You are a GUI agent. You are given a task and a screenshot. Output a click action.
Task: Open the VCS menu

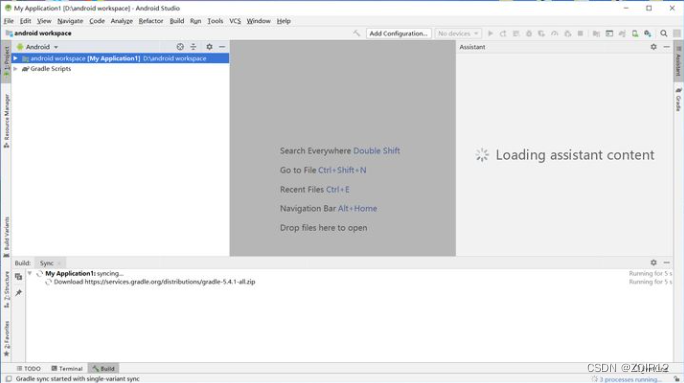point(235,21)
